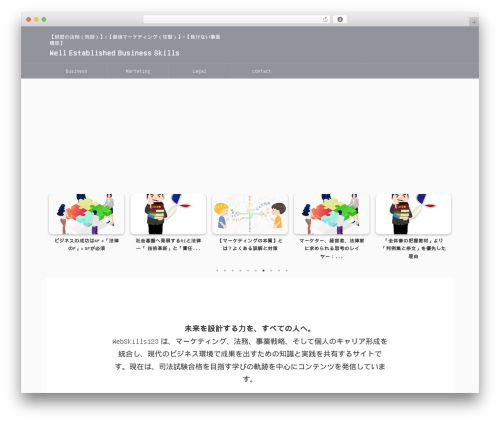Click the Japanese tagline above the site title
This screenshot has height=423, width=500.
pyautogui.click(x=135, y=40)
